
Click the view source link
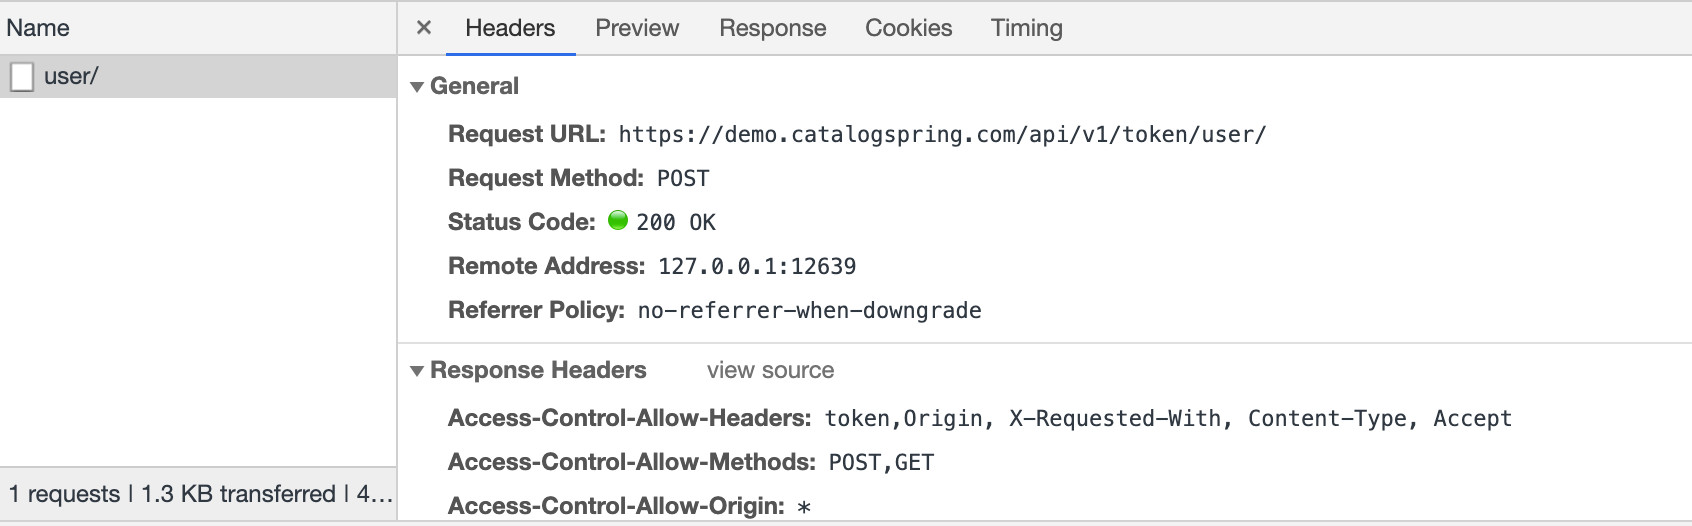point(770,370)
